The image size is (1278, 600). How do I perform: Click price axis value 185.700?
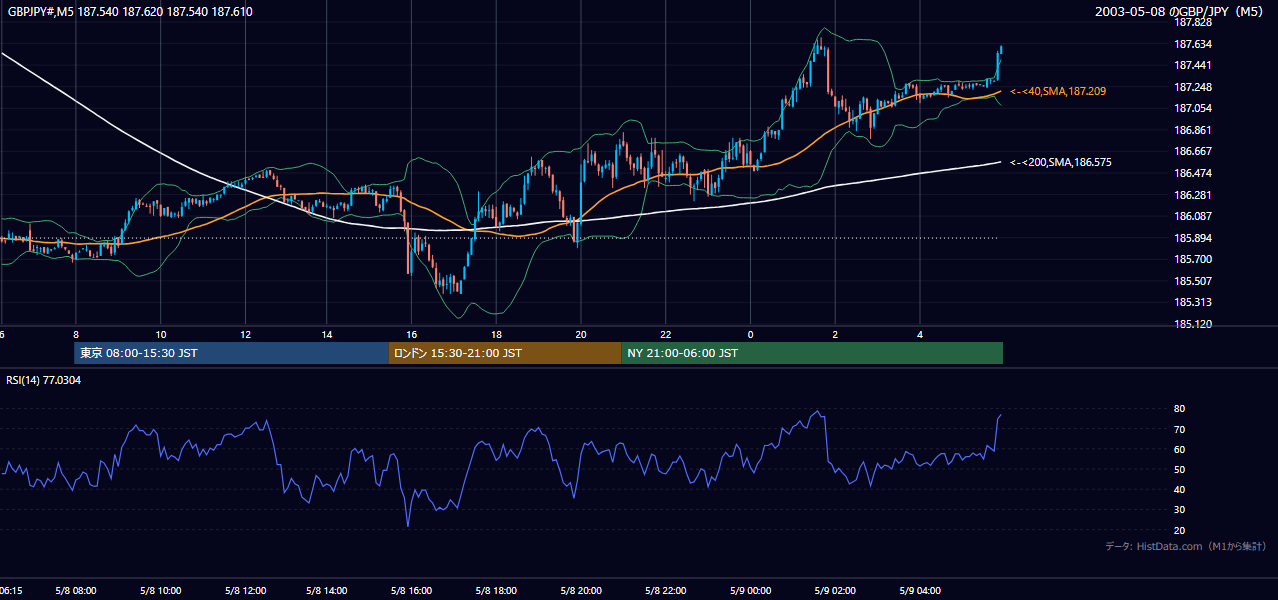pos(1192,259)
